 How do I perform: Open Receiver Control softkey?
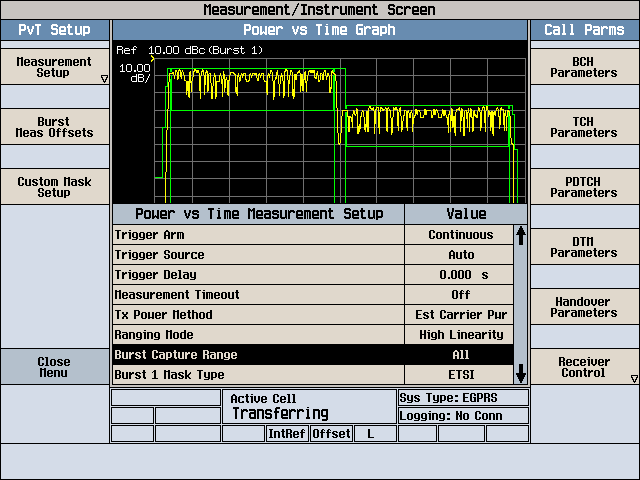(x=585, y=367)
